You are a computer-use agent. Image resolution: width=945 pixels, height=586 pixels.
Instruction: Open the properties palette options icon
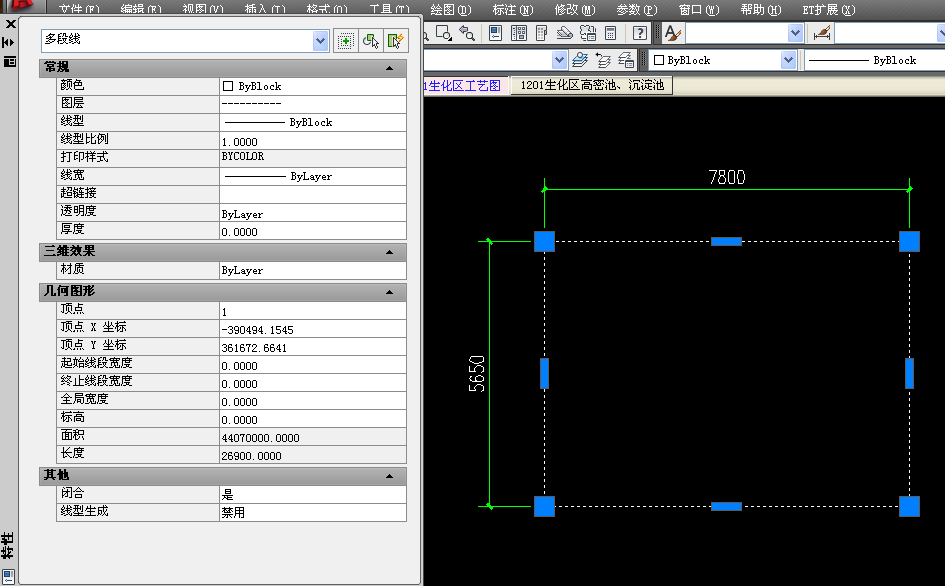point(10,61)
